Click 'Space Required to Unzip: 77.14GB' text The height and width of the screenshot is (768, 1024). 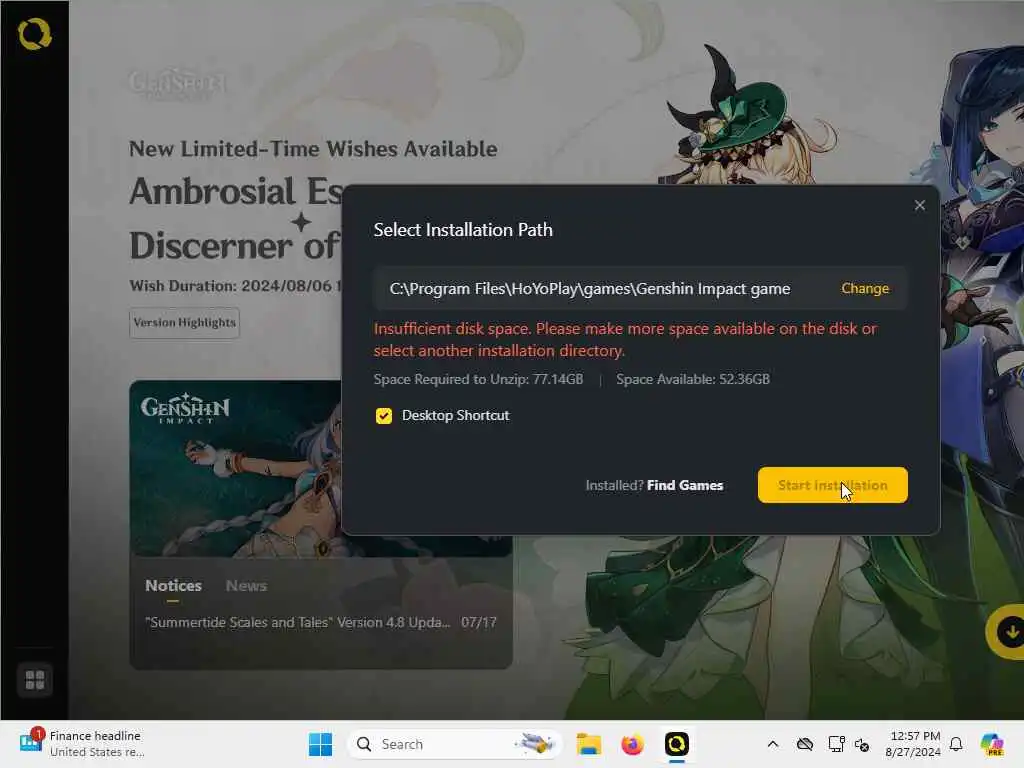click(478, 379)
